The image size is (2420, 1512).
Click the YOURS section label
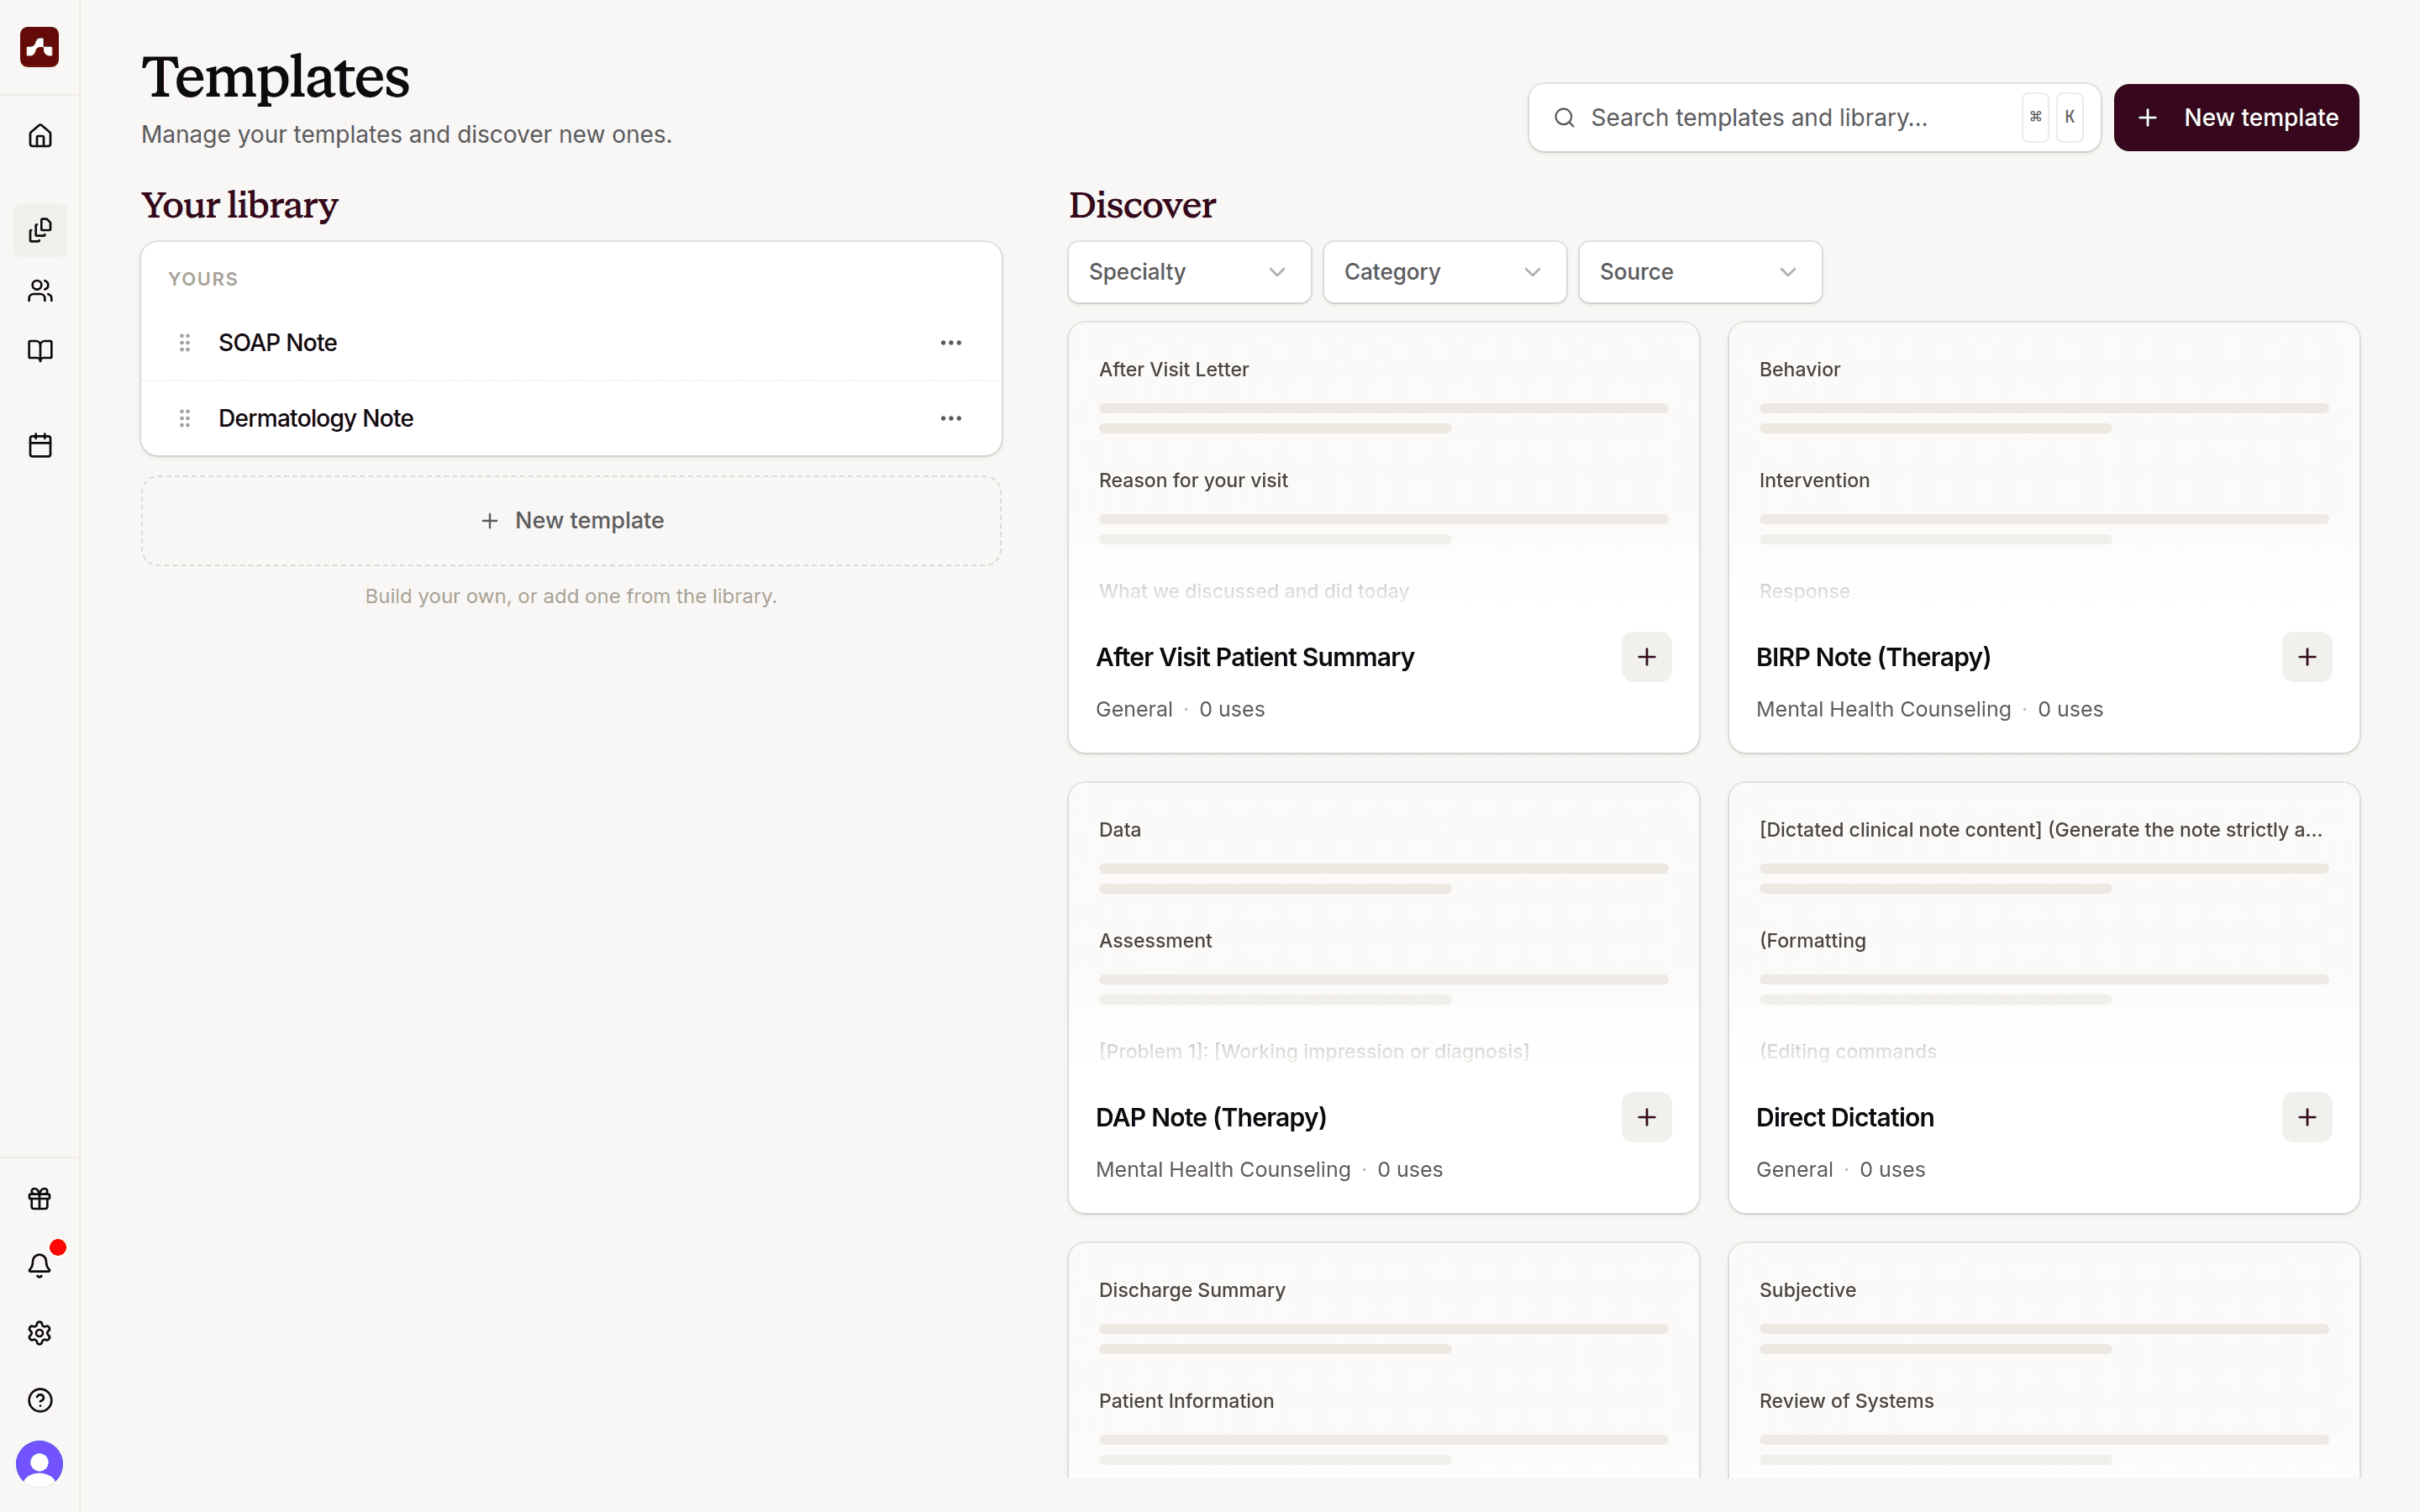(x=203, y=279)
